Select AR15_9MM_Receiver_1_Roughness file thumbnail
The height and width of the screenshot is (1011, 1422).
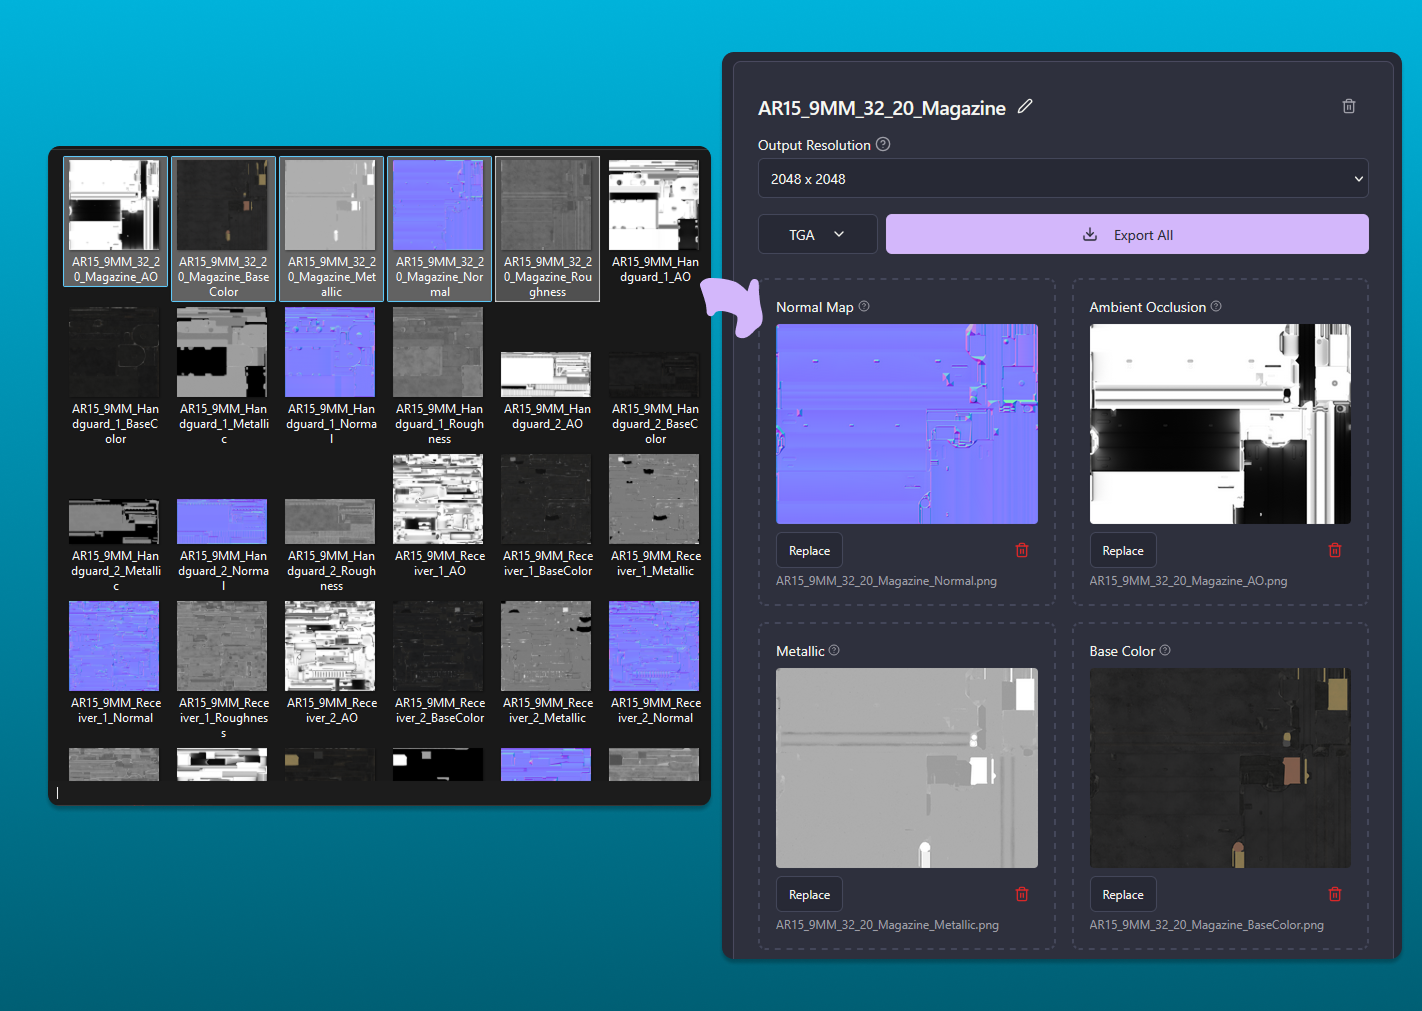click(222, 646)
